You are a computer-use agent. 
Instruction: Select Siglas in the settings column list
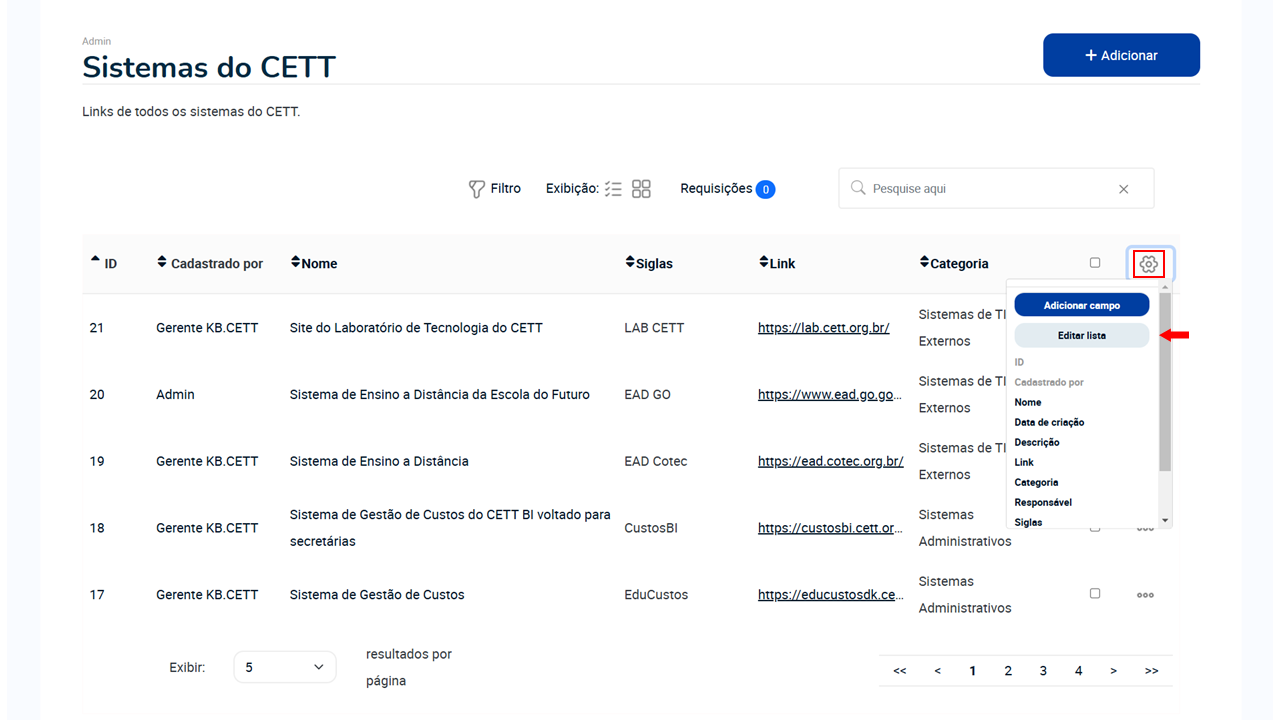click(1028, 522)
